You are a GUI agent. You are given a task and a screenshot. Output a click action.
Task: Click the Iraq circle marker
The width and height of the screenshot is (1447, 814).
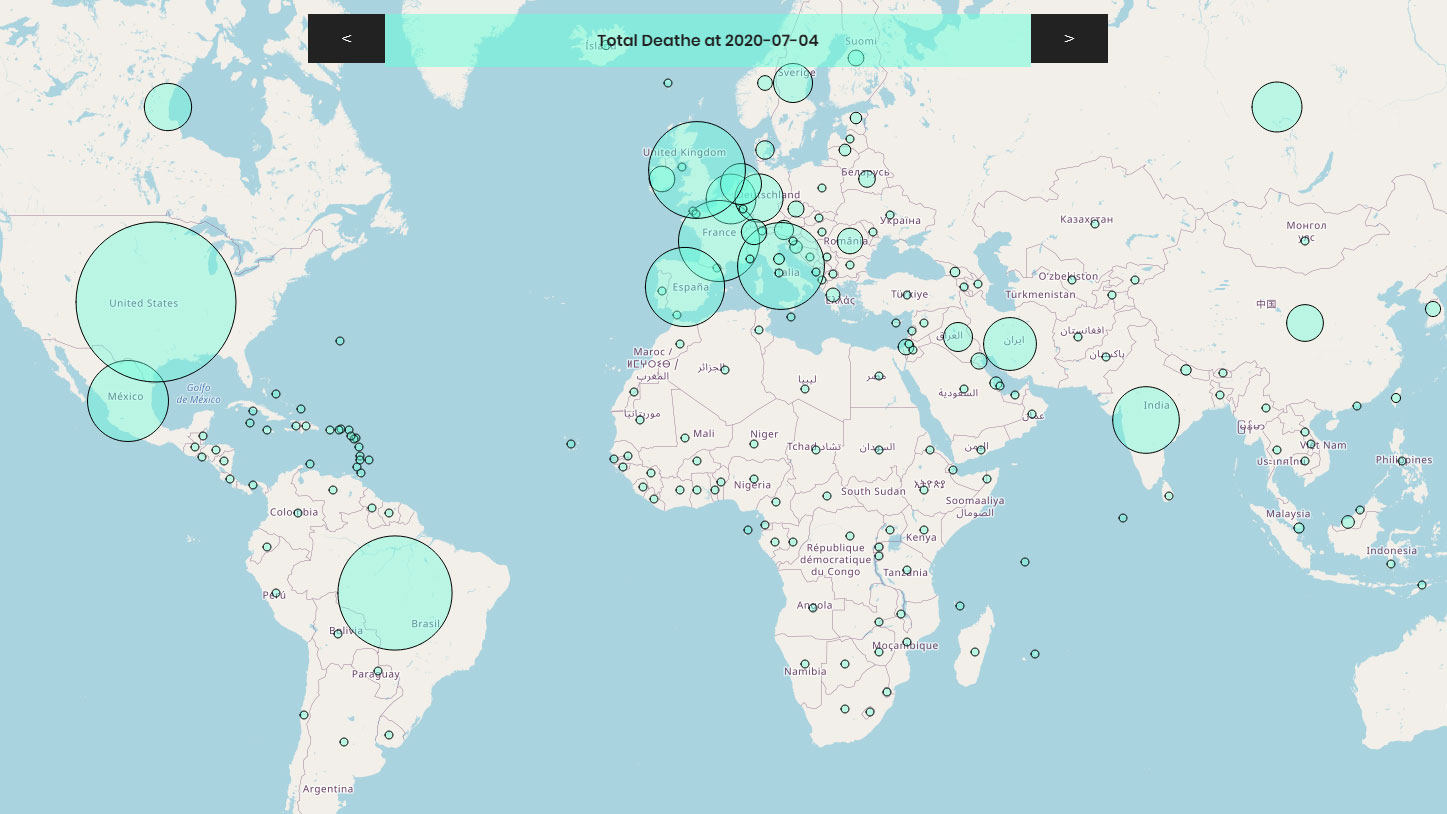coord(958,337)
